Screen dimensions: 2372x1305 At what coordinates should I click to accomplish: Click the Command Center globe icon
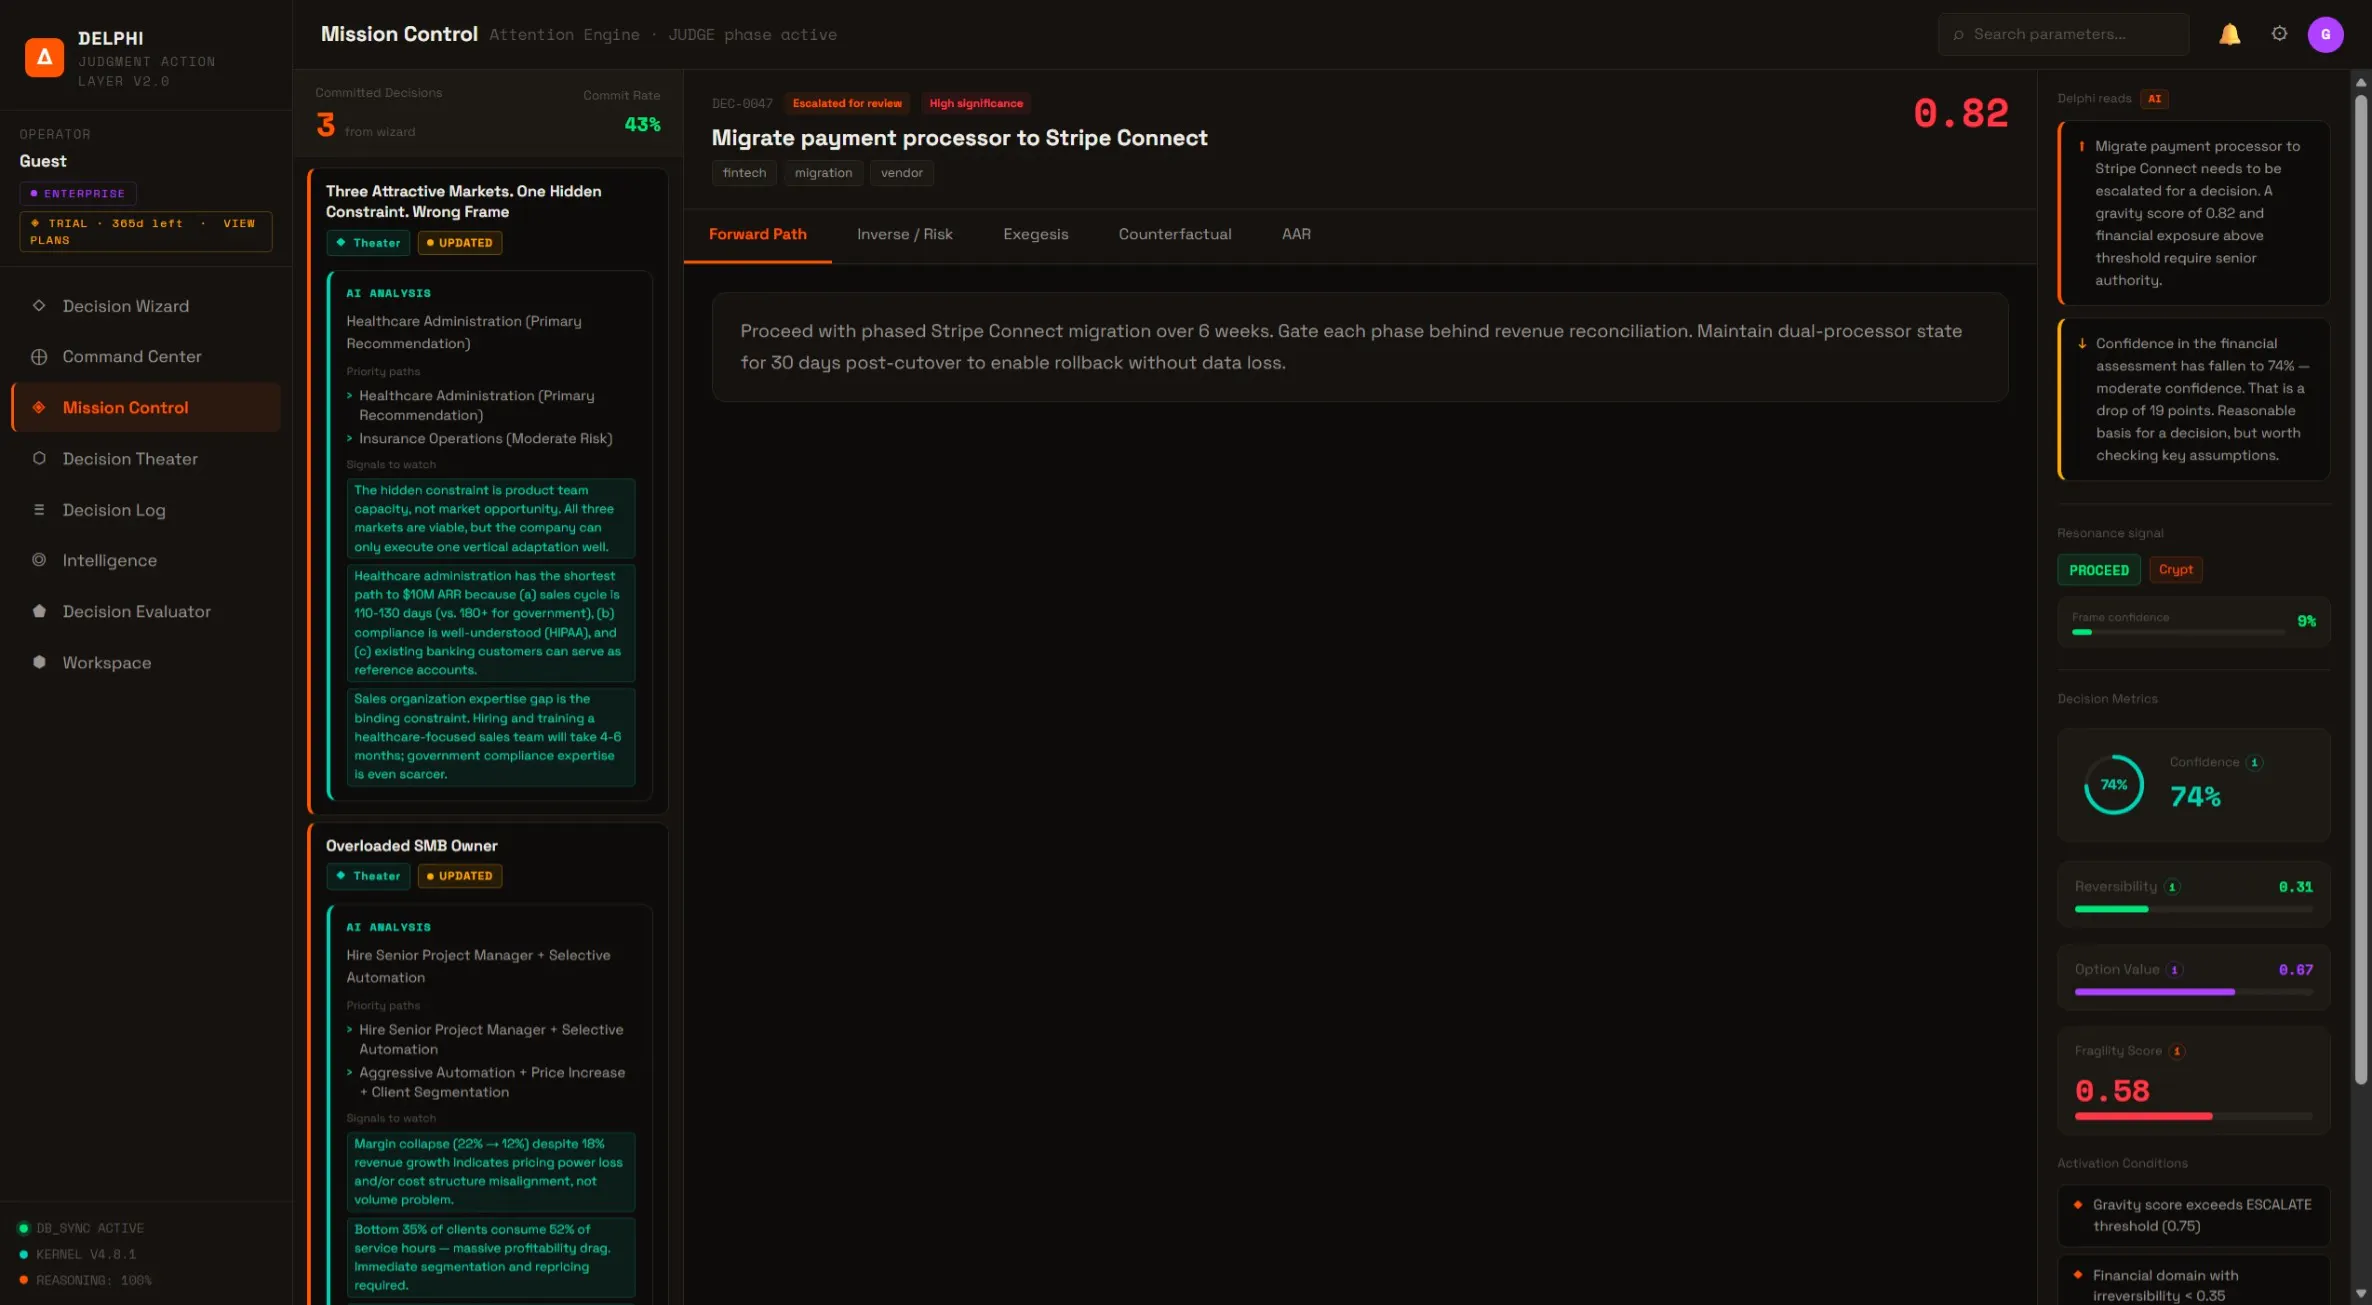39,357
